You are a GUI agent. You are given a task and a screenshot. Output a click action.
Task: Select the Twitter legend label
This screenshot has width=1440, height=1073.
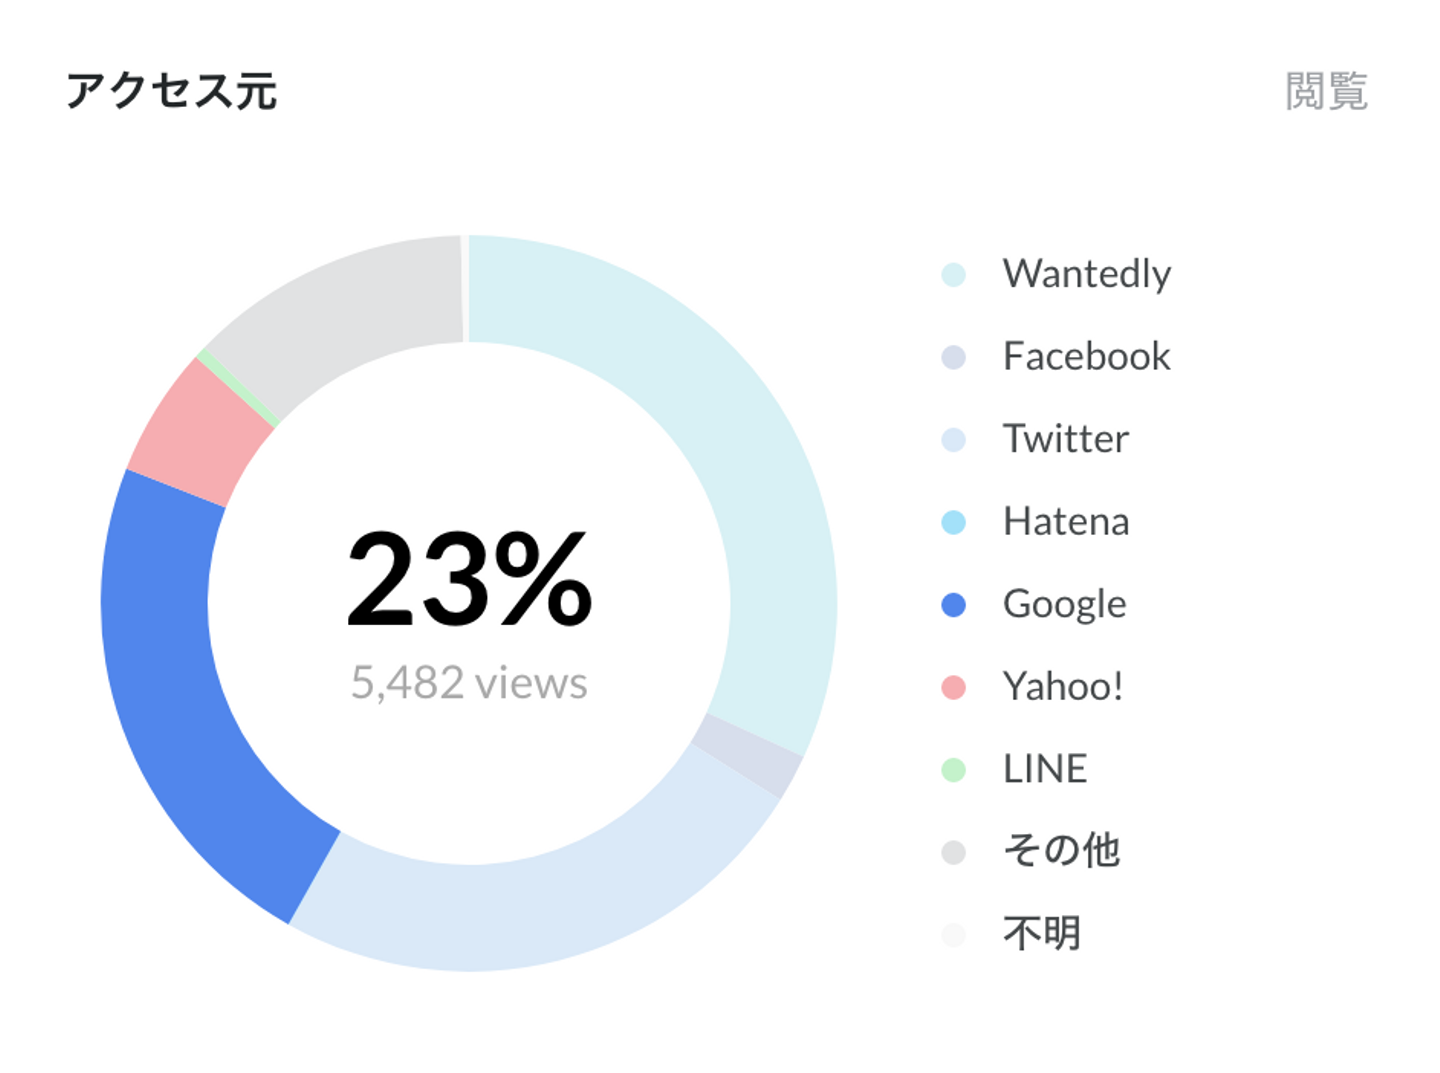[x=1066, y=439]
